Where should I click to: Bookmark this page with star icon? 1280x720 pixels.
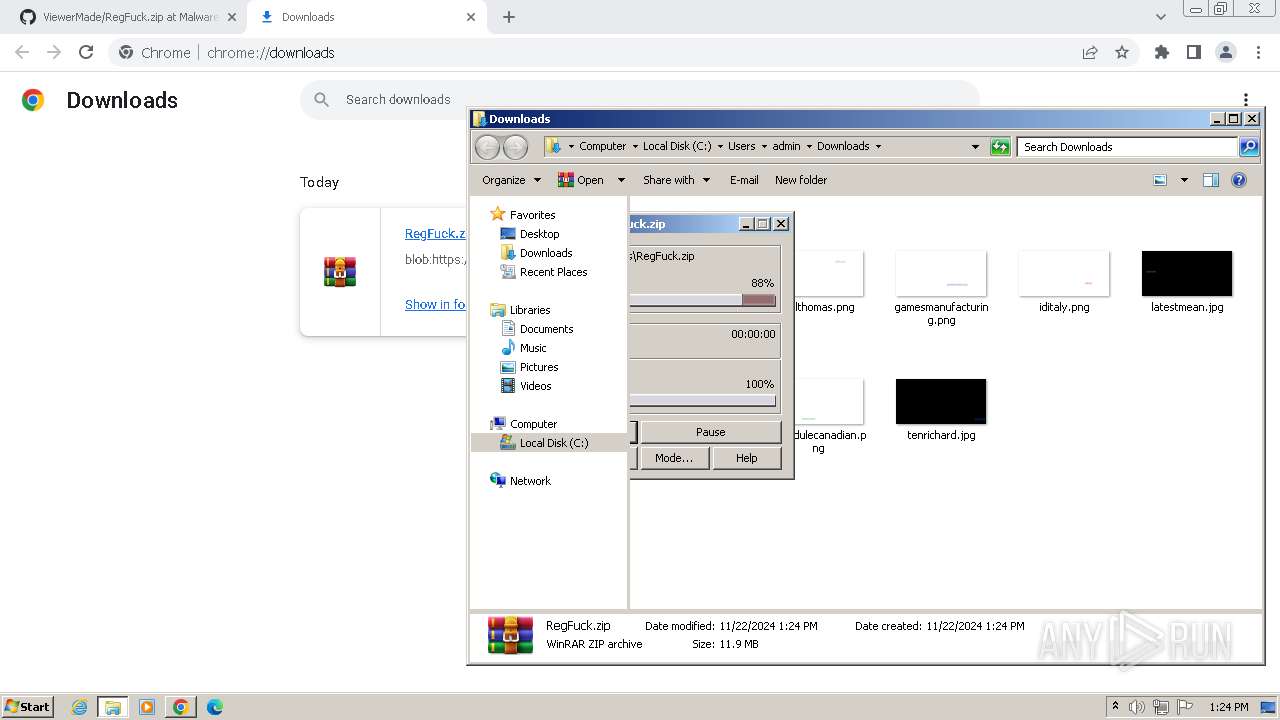coord(1122,52)
